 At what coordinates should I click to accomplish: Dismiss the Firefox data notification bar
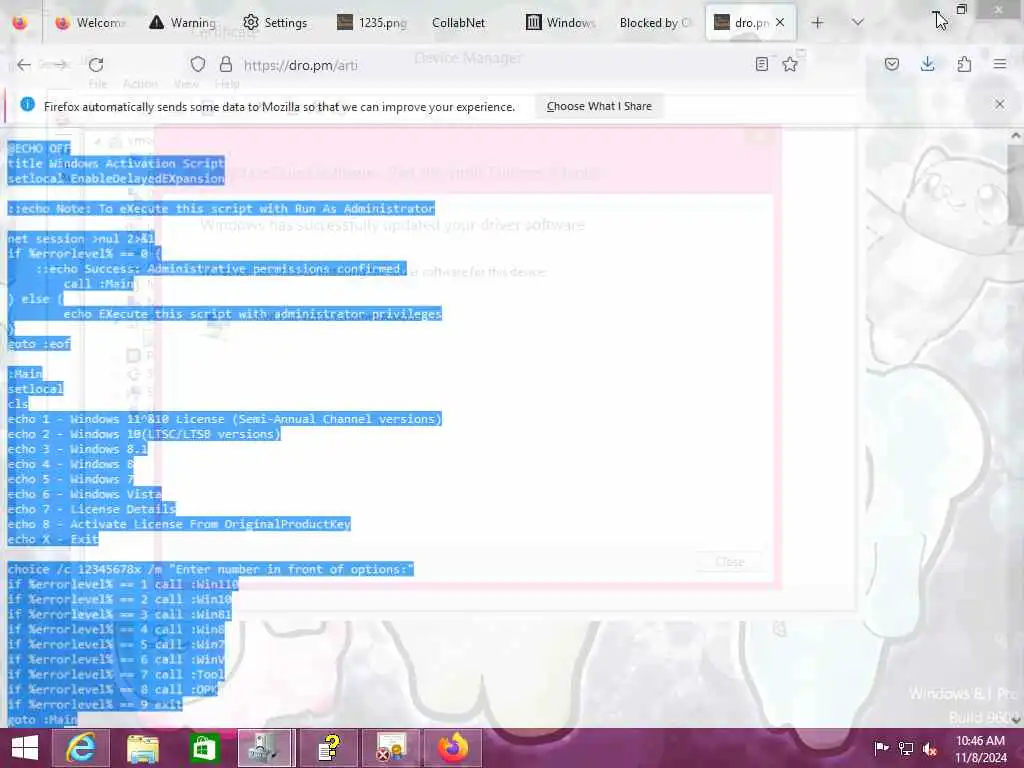(x=1000, y=104)
